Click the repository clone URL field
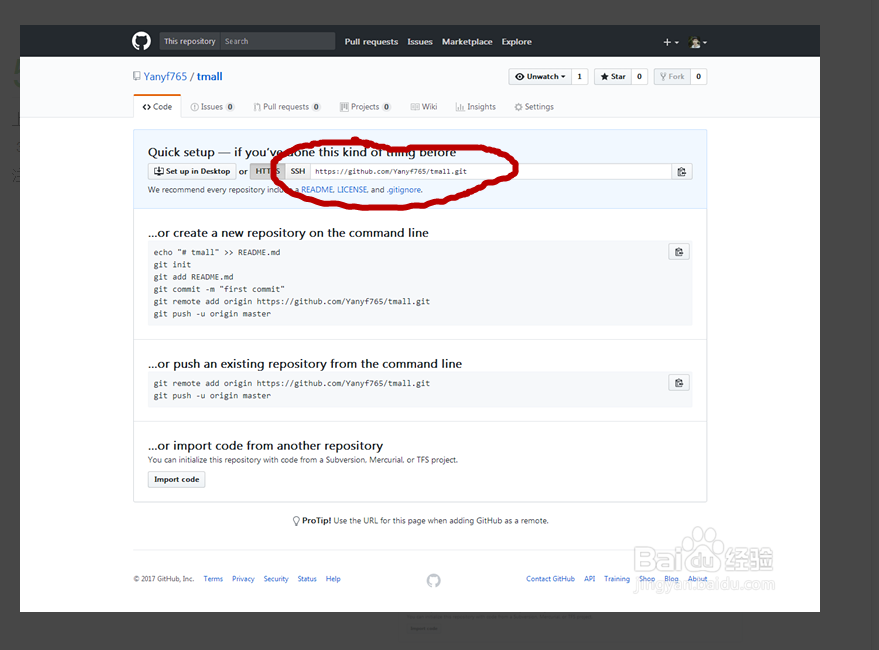Screen dimensions: 879x650 click(x=491, y=172)
